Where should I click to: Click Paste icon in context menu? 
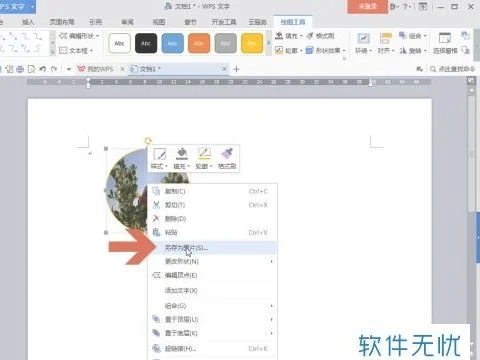[156, 232]
